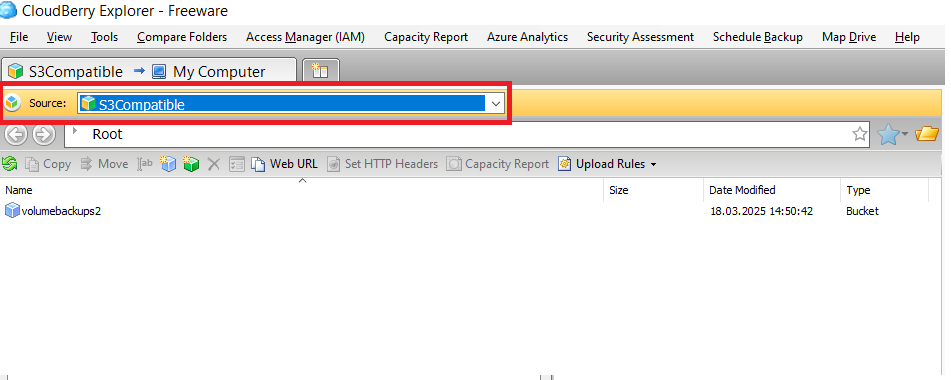This screenshot has height=380, width=951.
Task: Open the Access Manager (IAM) menu
Action: pyautogui.click(x=305, y=37)
